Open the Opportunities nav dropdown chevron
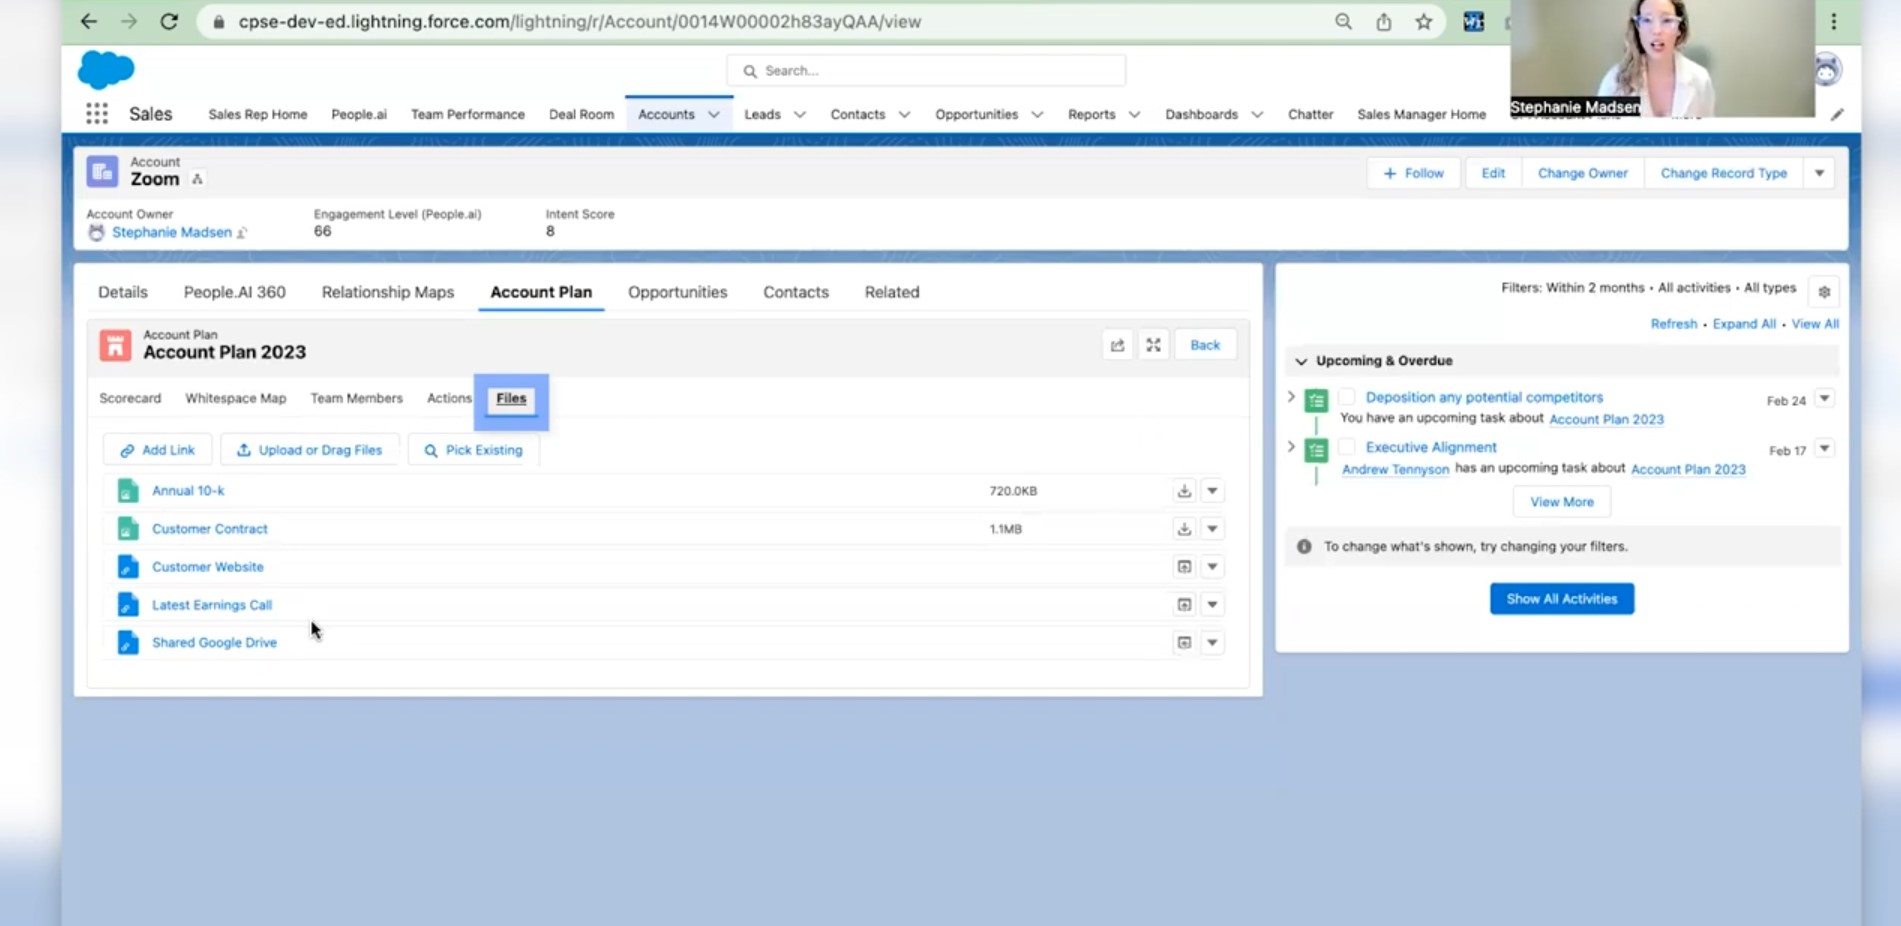 1037,115
